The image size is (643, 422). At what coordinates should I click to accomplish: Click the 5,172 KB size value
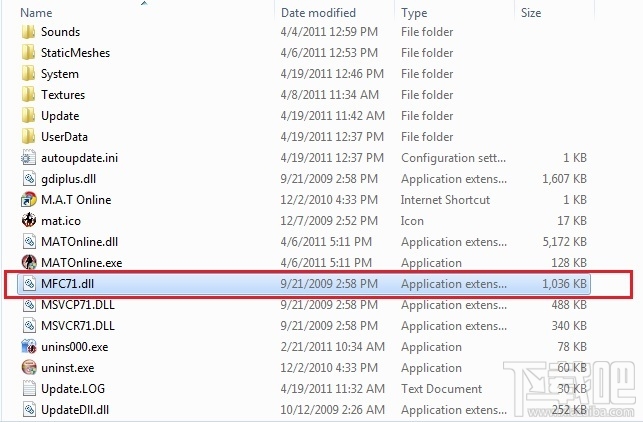(565, 242)
